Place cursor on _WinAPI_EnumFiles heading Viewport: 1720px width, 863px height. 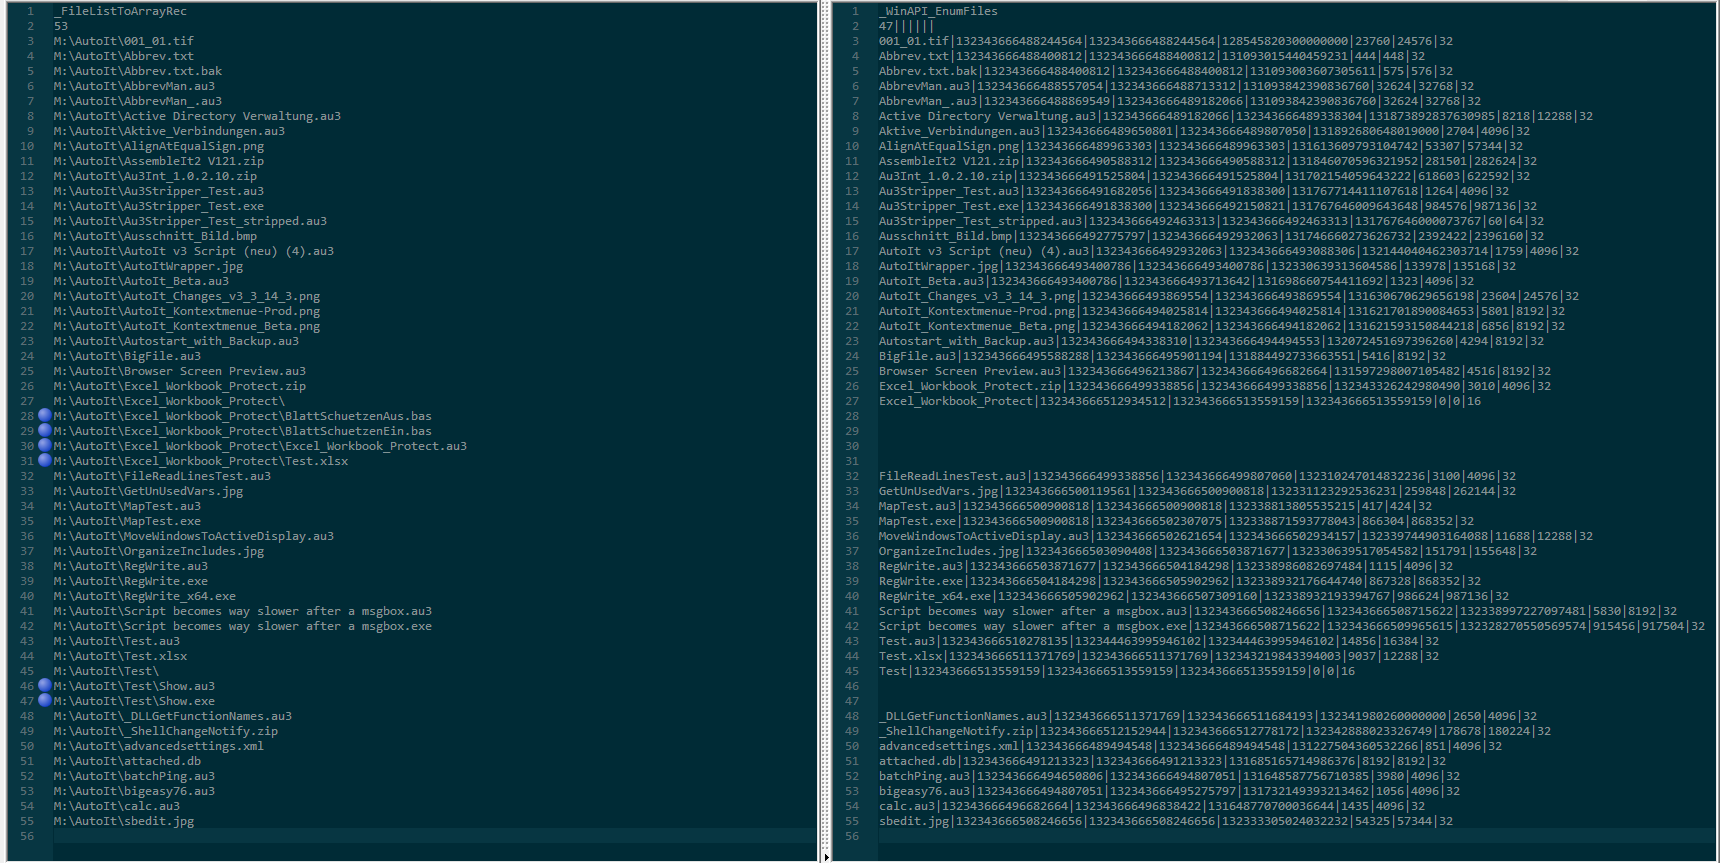click(x=939, y=11)
